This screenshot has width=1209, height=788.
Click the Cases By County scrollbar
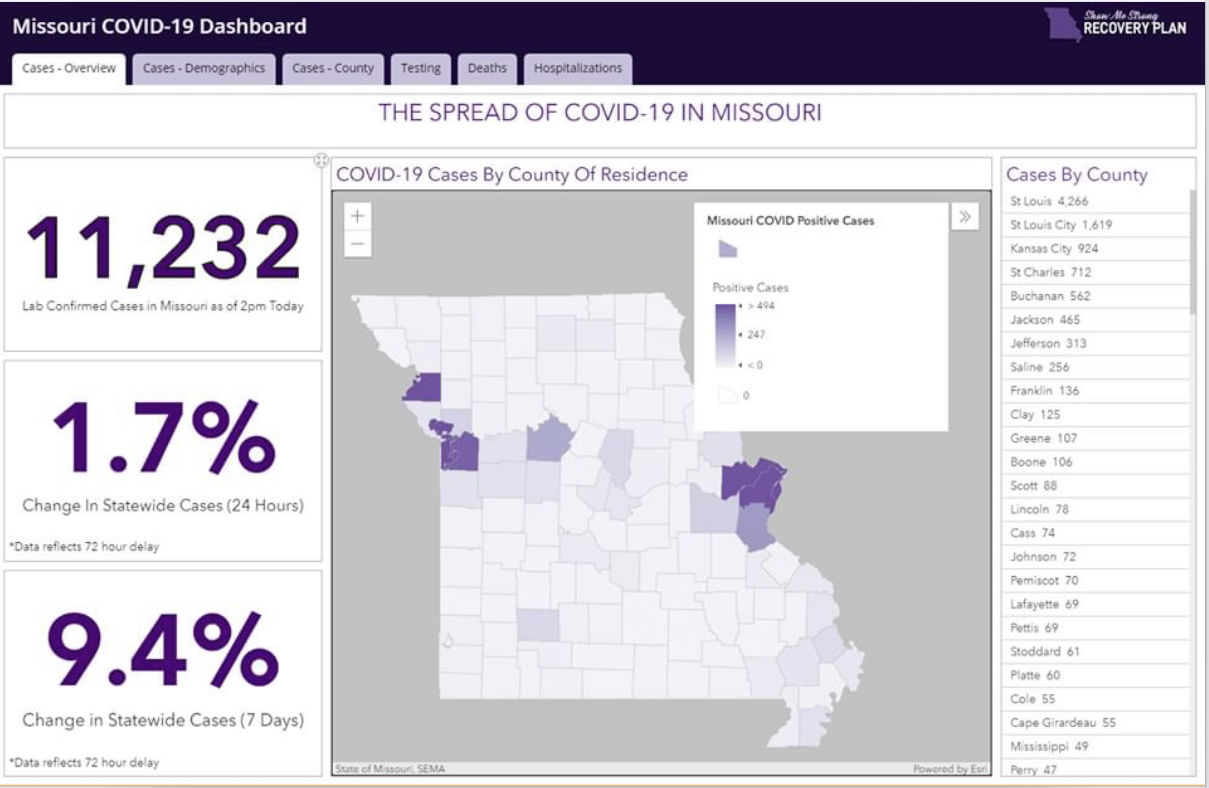pyautogui.click(x=1191, y=250)
